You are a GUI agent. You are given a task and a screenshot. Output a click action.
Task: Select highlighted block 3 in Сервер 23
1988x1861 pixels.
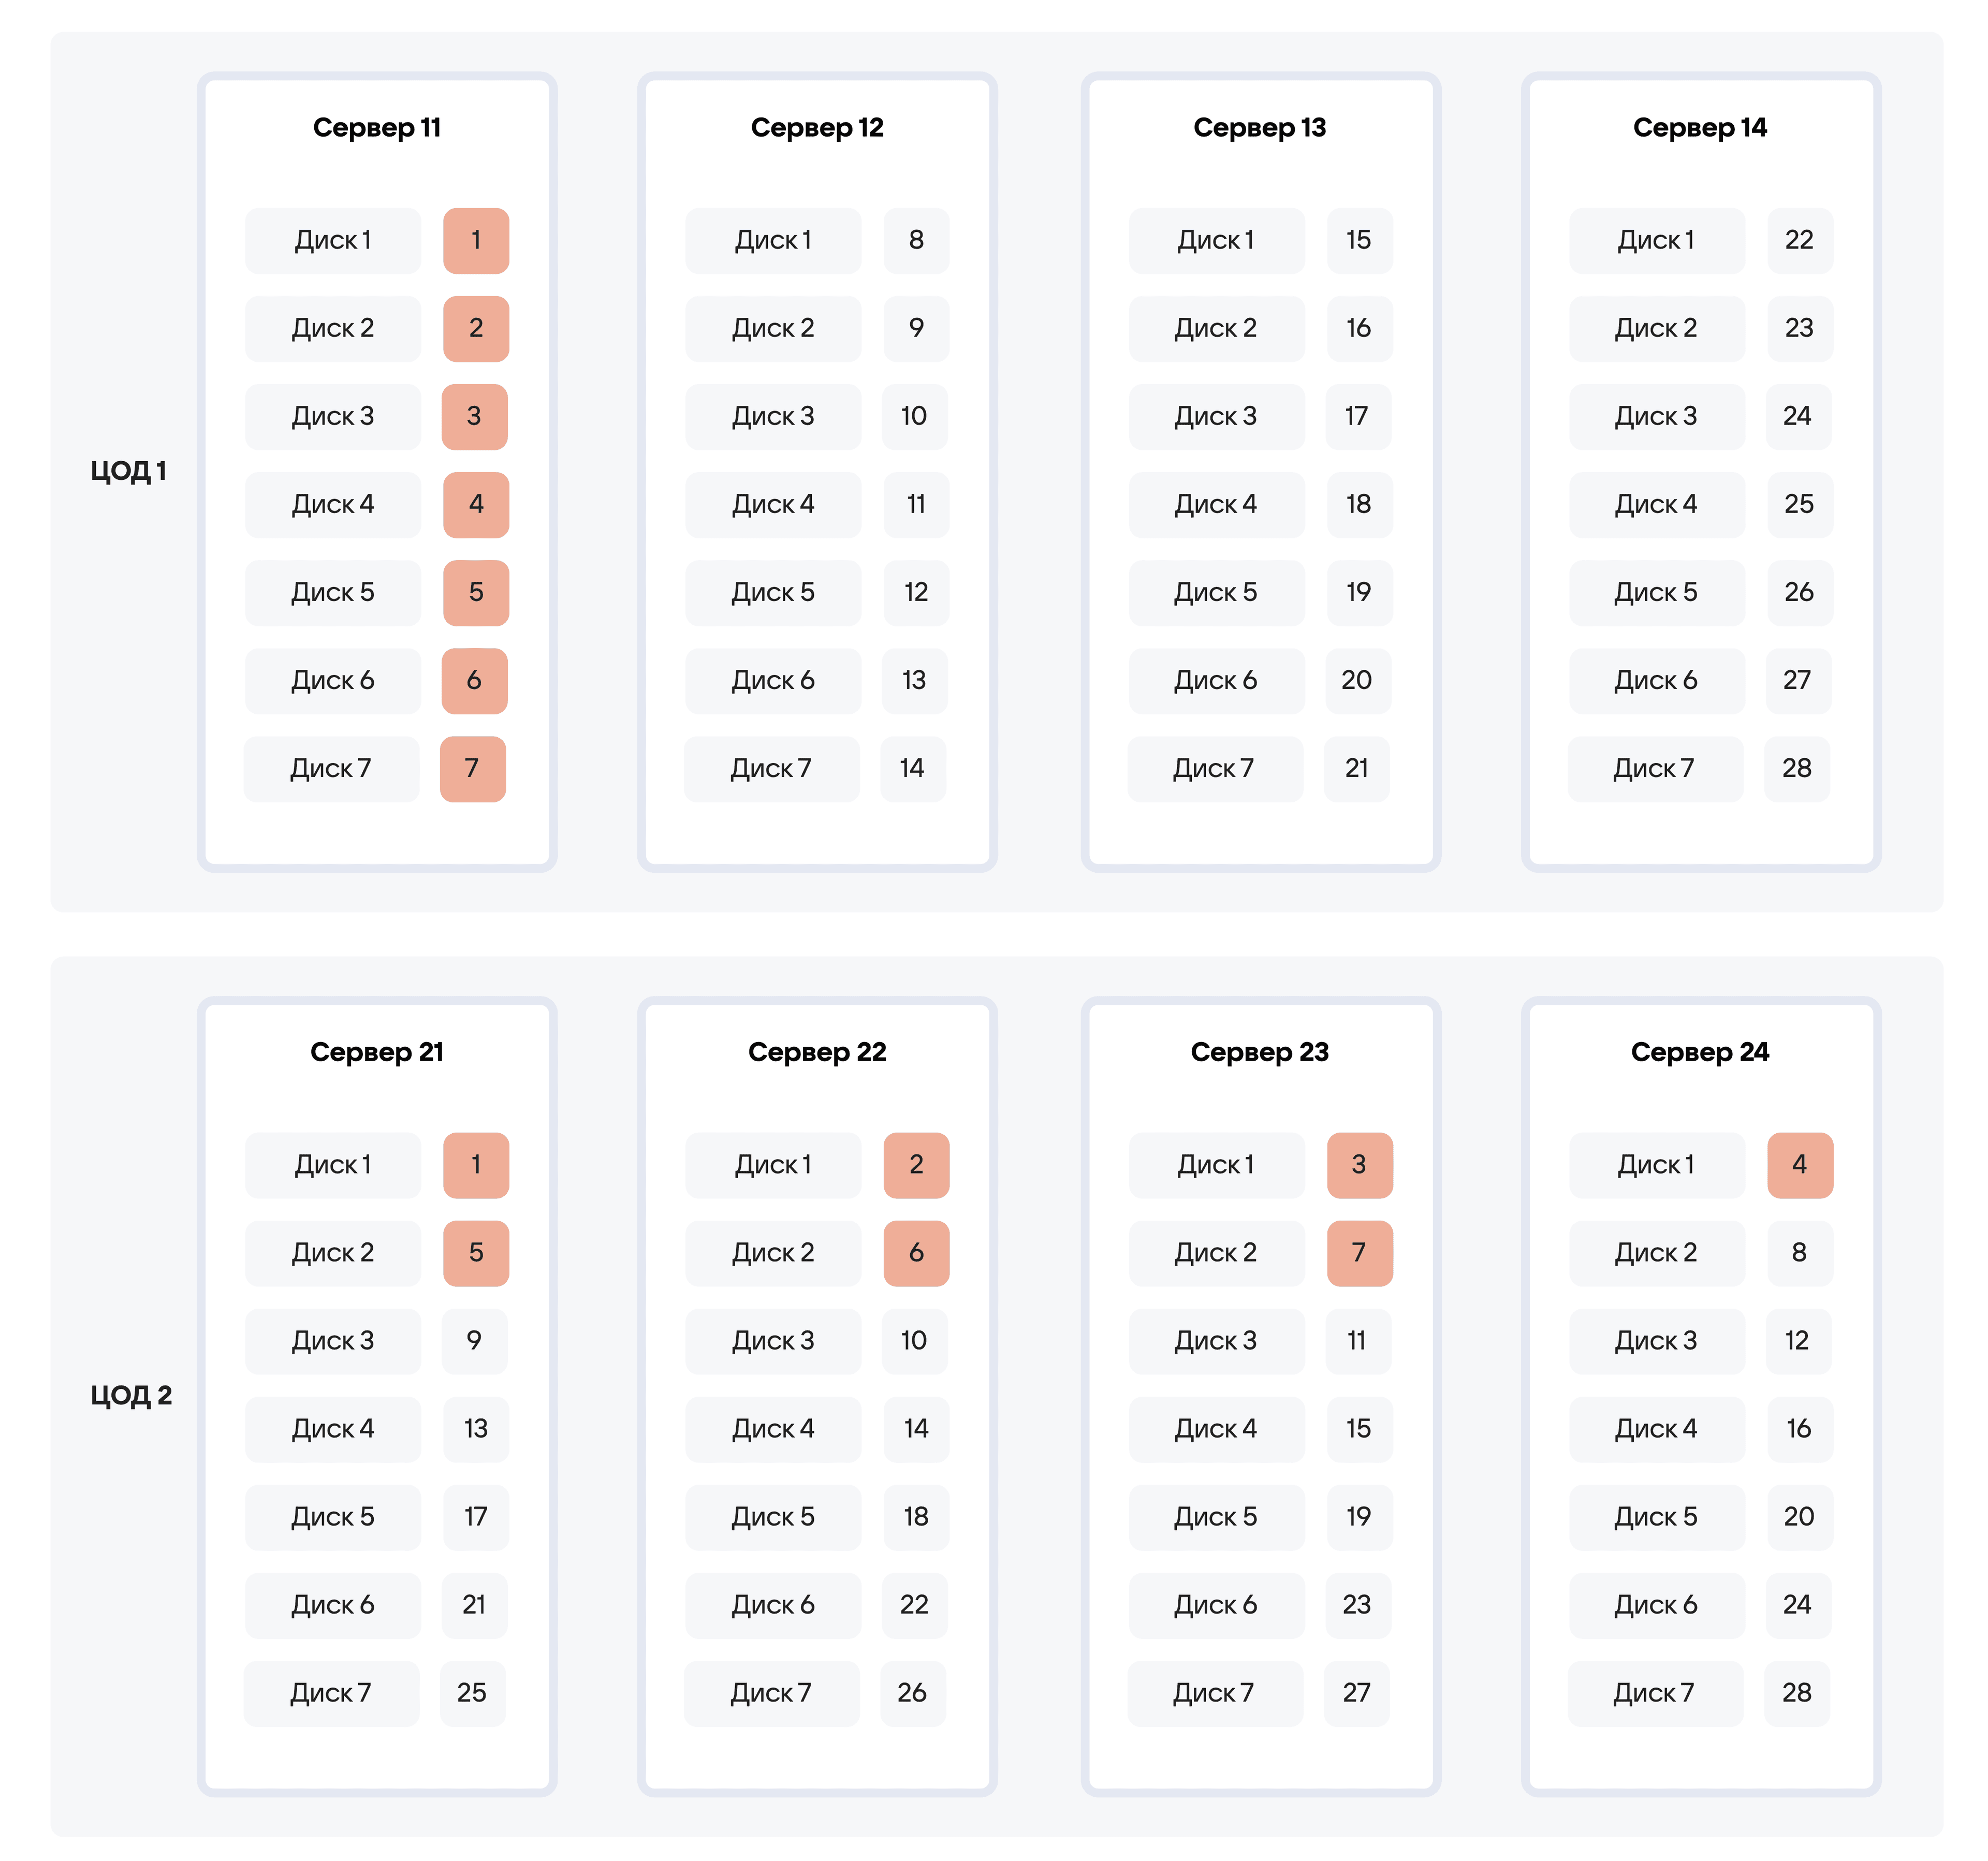click(1359, 1165)
